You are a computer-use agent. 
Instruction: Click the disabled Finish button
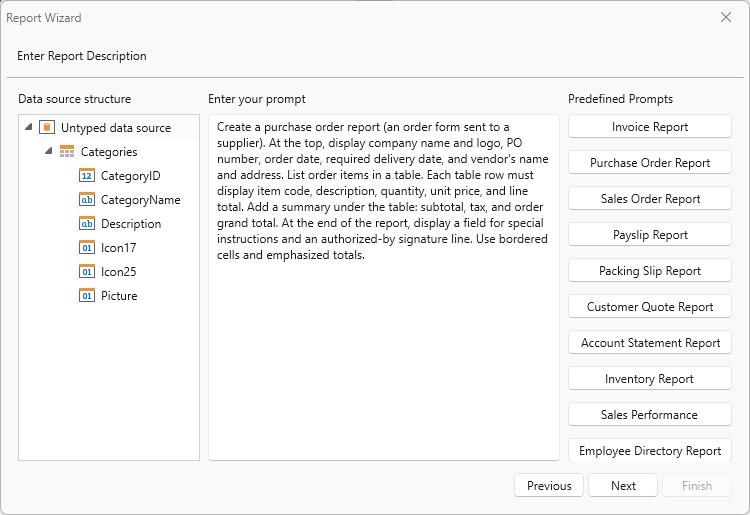coord(697,485)
